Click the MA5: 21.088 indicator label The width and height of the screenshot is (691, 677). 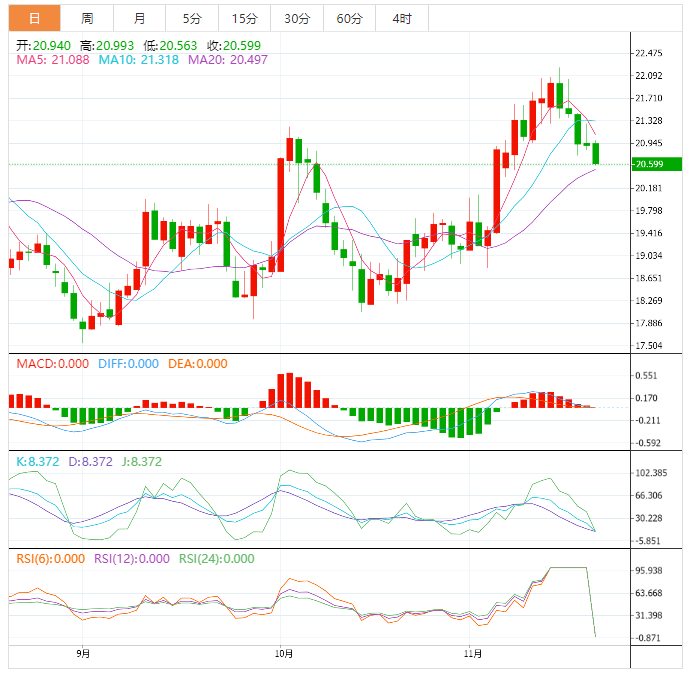(x=53, y=60)
